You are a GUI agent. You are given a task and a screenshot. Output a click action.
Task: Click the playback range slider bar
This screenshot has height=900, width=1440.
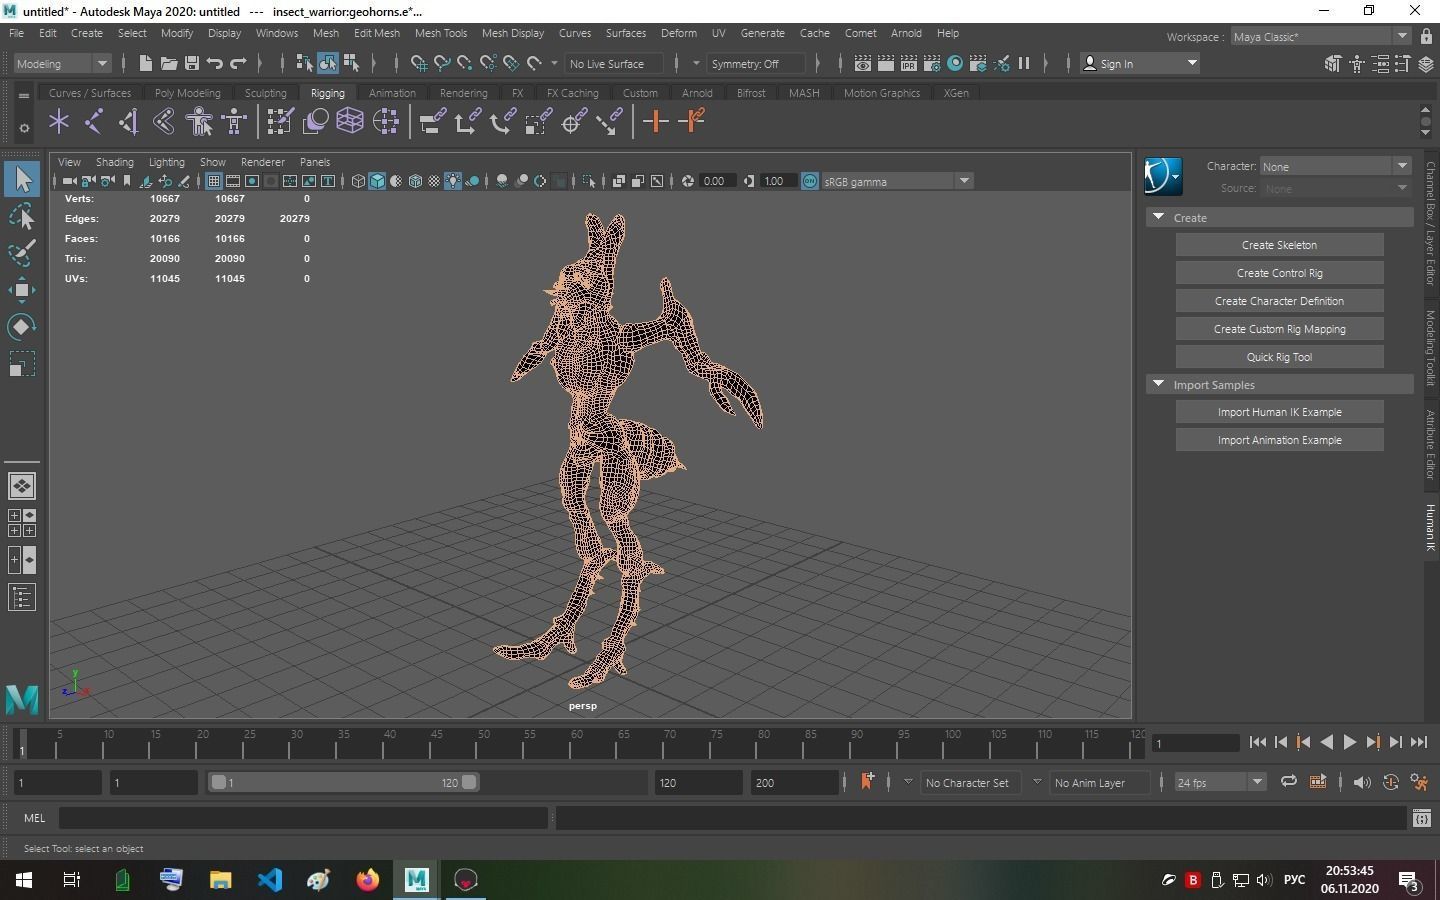343,782
